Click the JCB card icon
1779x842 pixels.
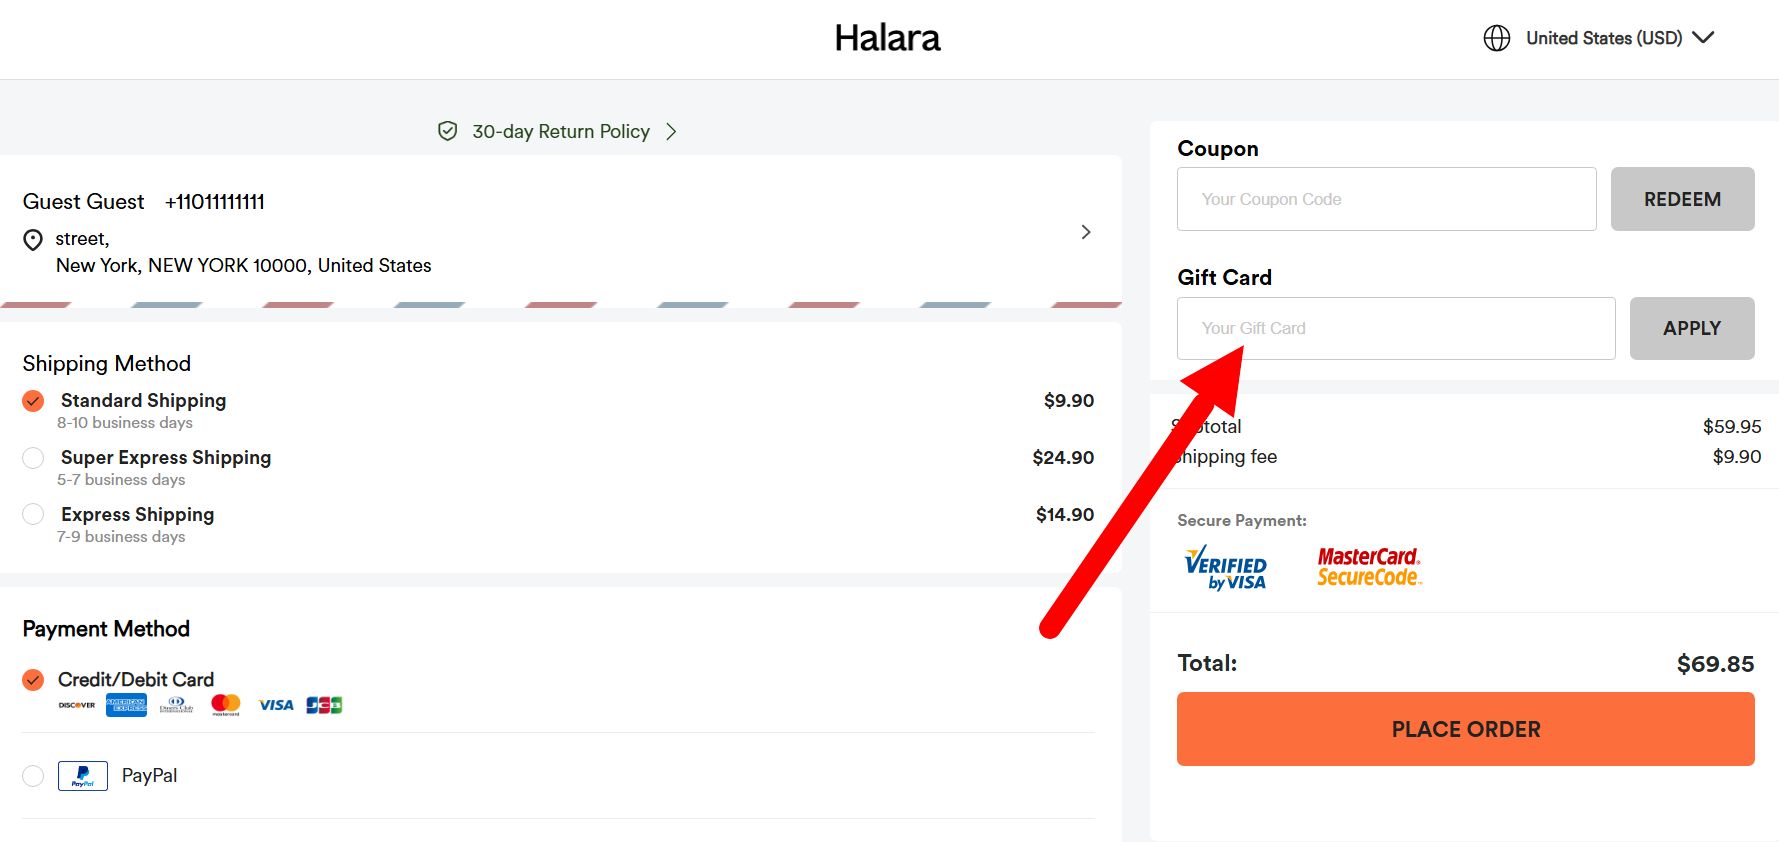(326, 705)
